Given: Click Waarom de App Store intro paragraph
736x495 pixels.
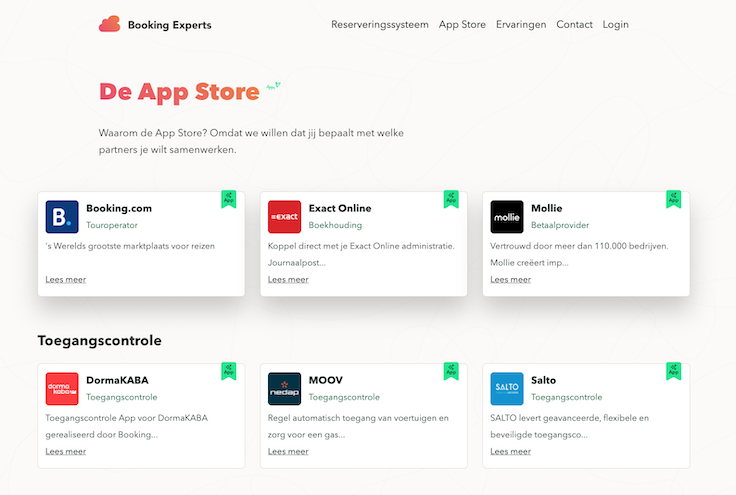Looking at the screenshot, I should point(251,141).
